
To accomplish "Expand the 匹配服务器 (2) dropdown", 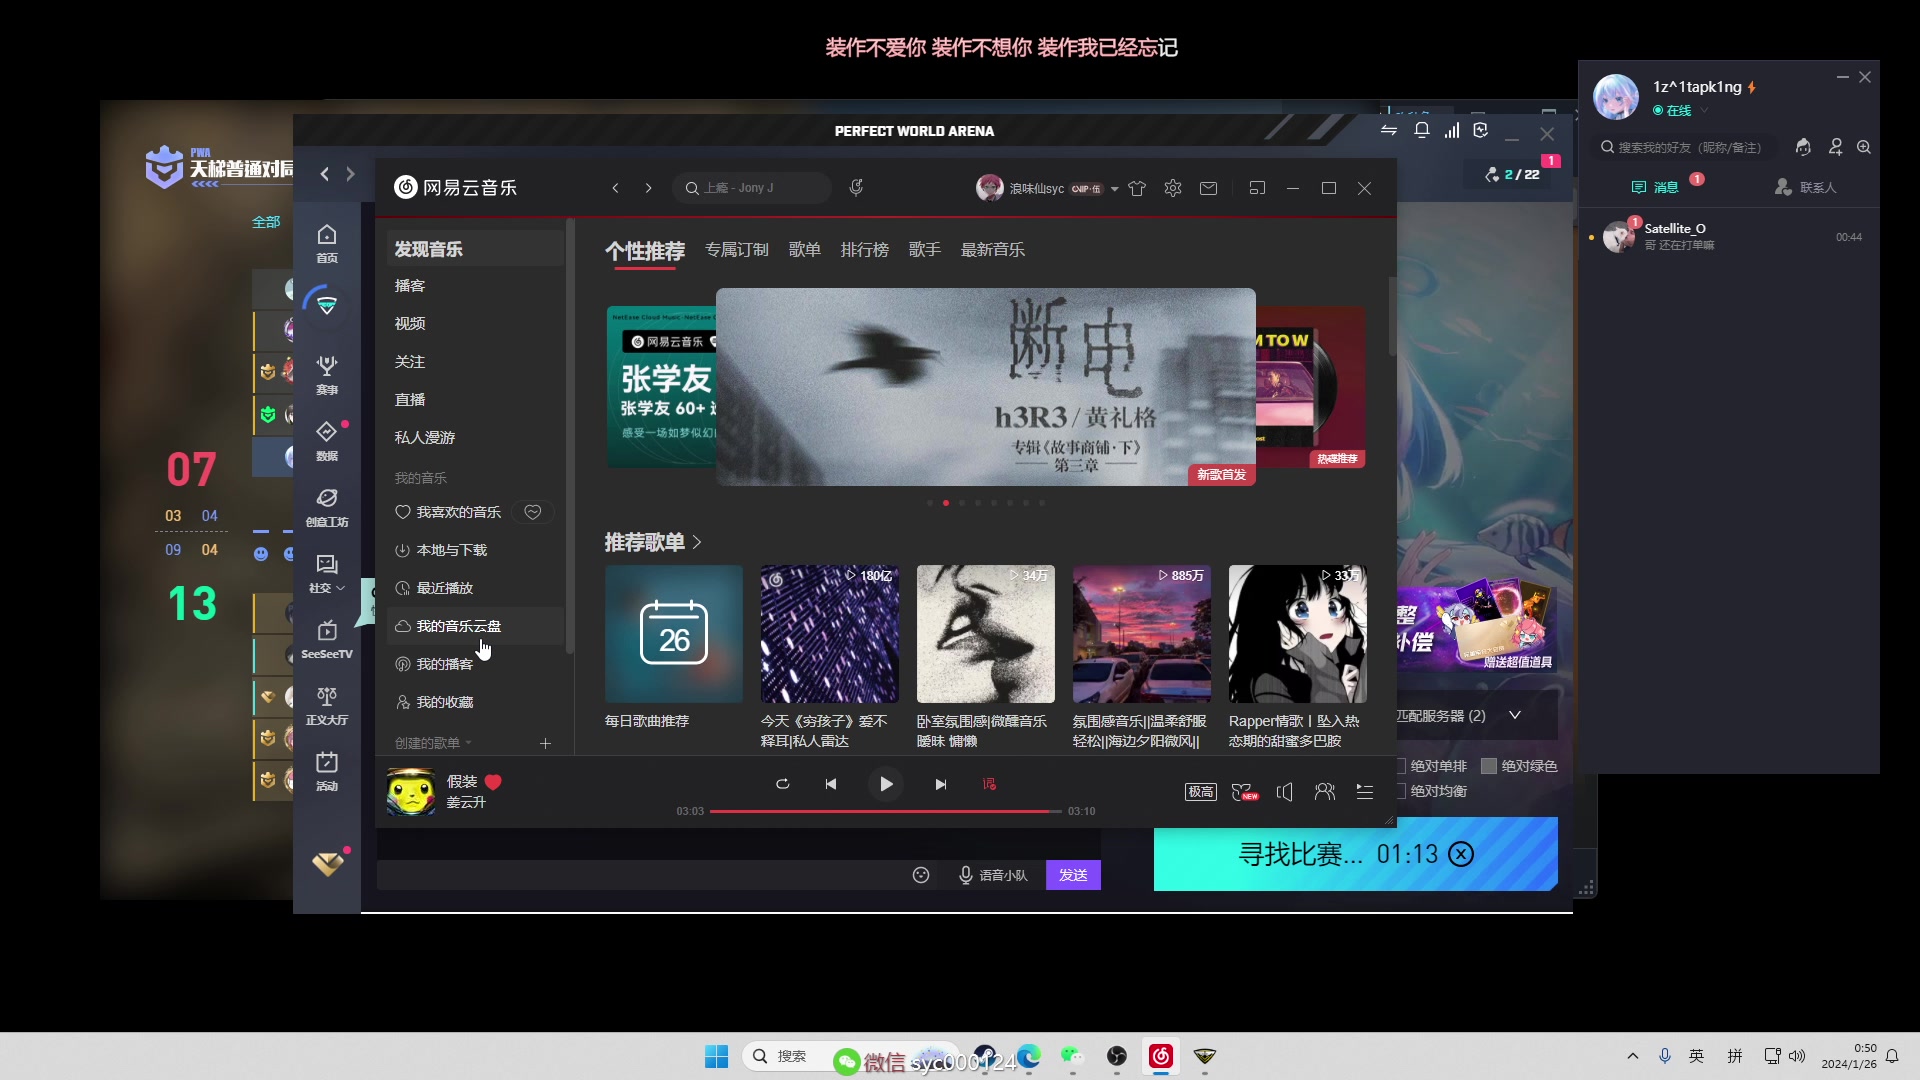I will pos(1515,715).
